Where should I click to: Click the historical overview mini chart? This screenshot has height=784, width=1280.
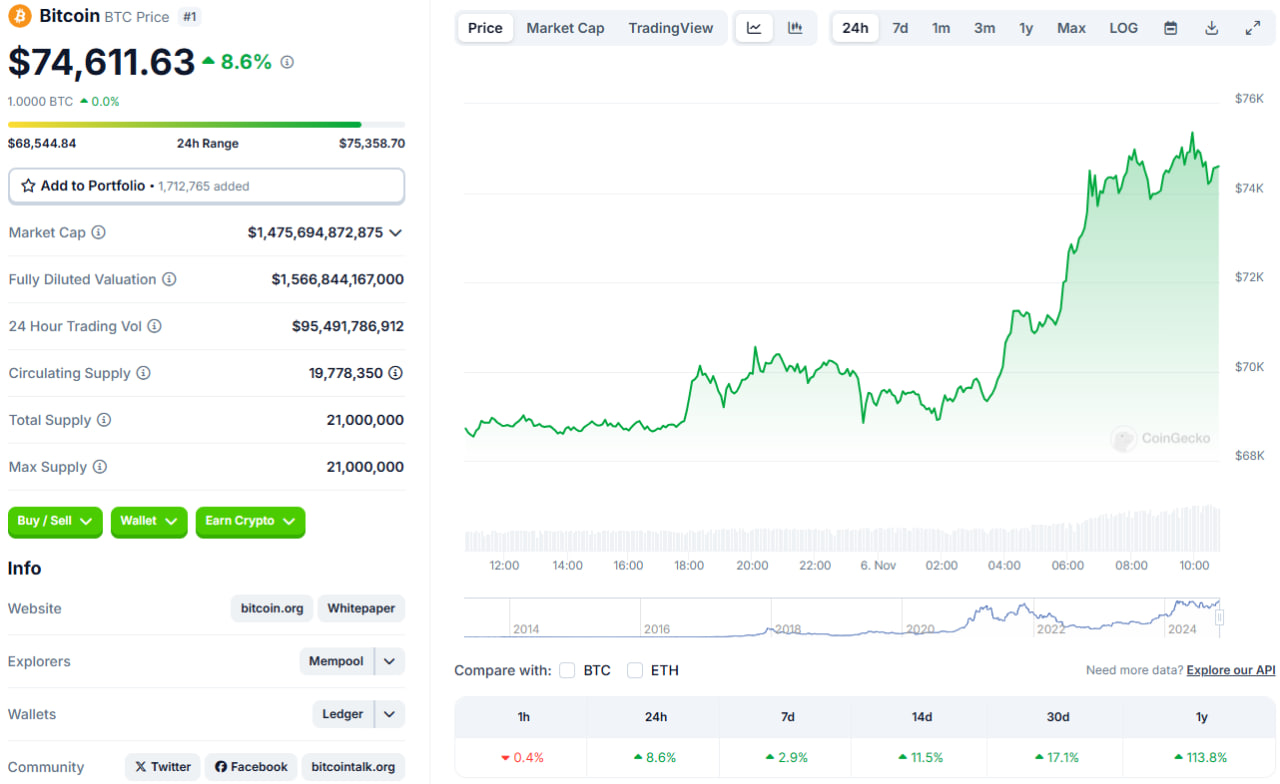[842, 618]
